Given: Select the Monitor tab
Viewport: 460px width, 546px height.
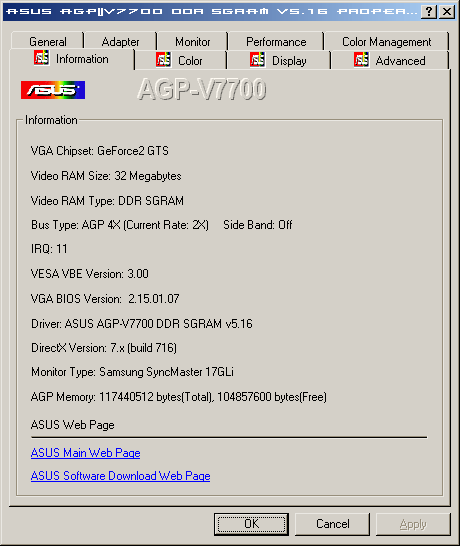Looking at the screenshot, I should pos(193,41).
